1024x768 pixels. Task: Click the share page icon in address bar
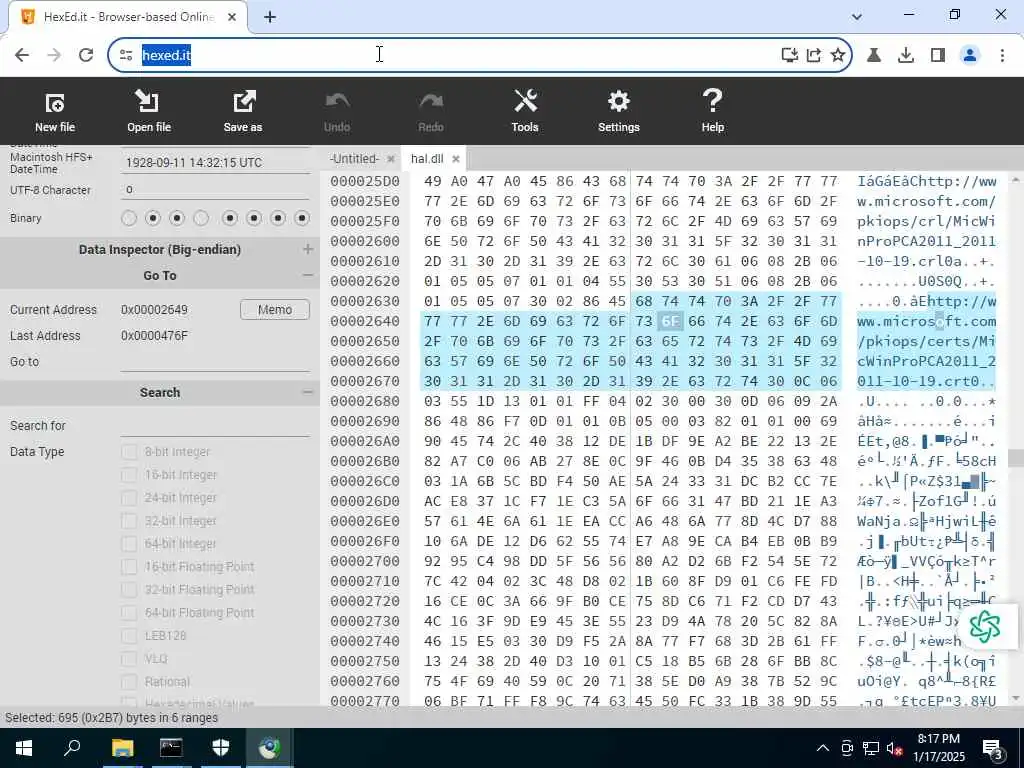pos(814,55)
